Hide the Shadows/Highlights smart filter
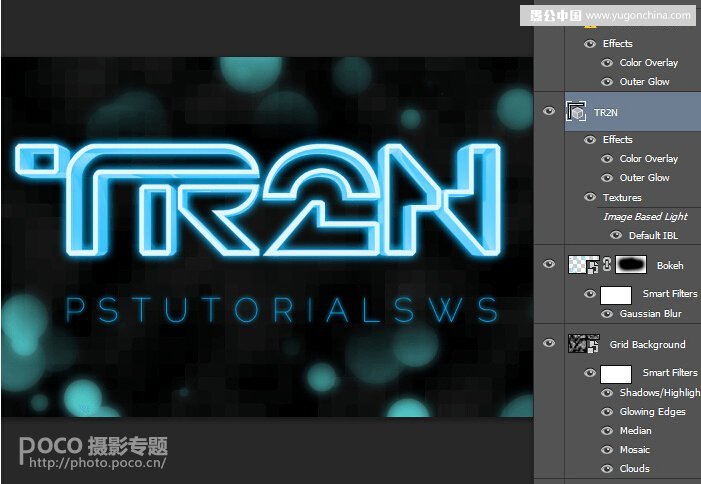Image resolution: width=701 pixels, height=484 pixels. (x=607, y=393)
